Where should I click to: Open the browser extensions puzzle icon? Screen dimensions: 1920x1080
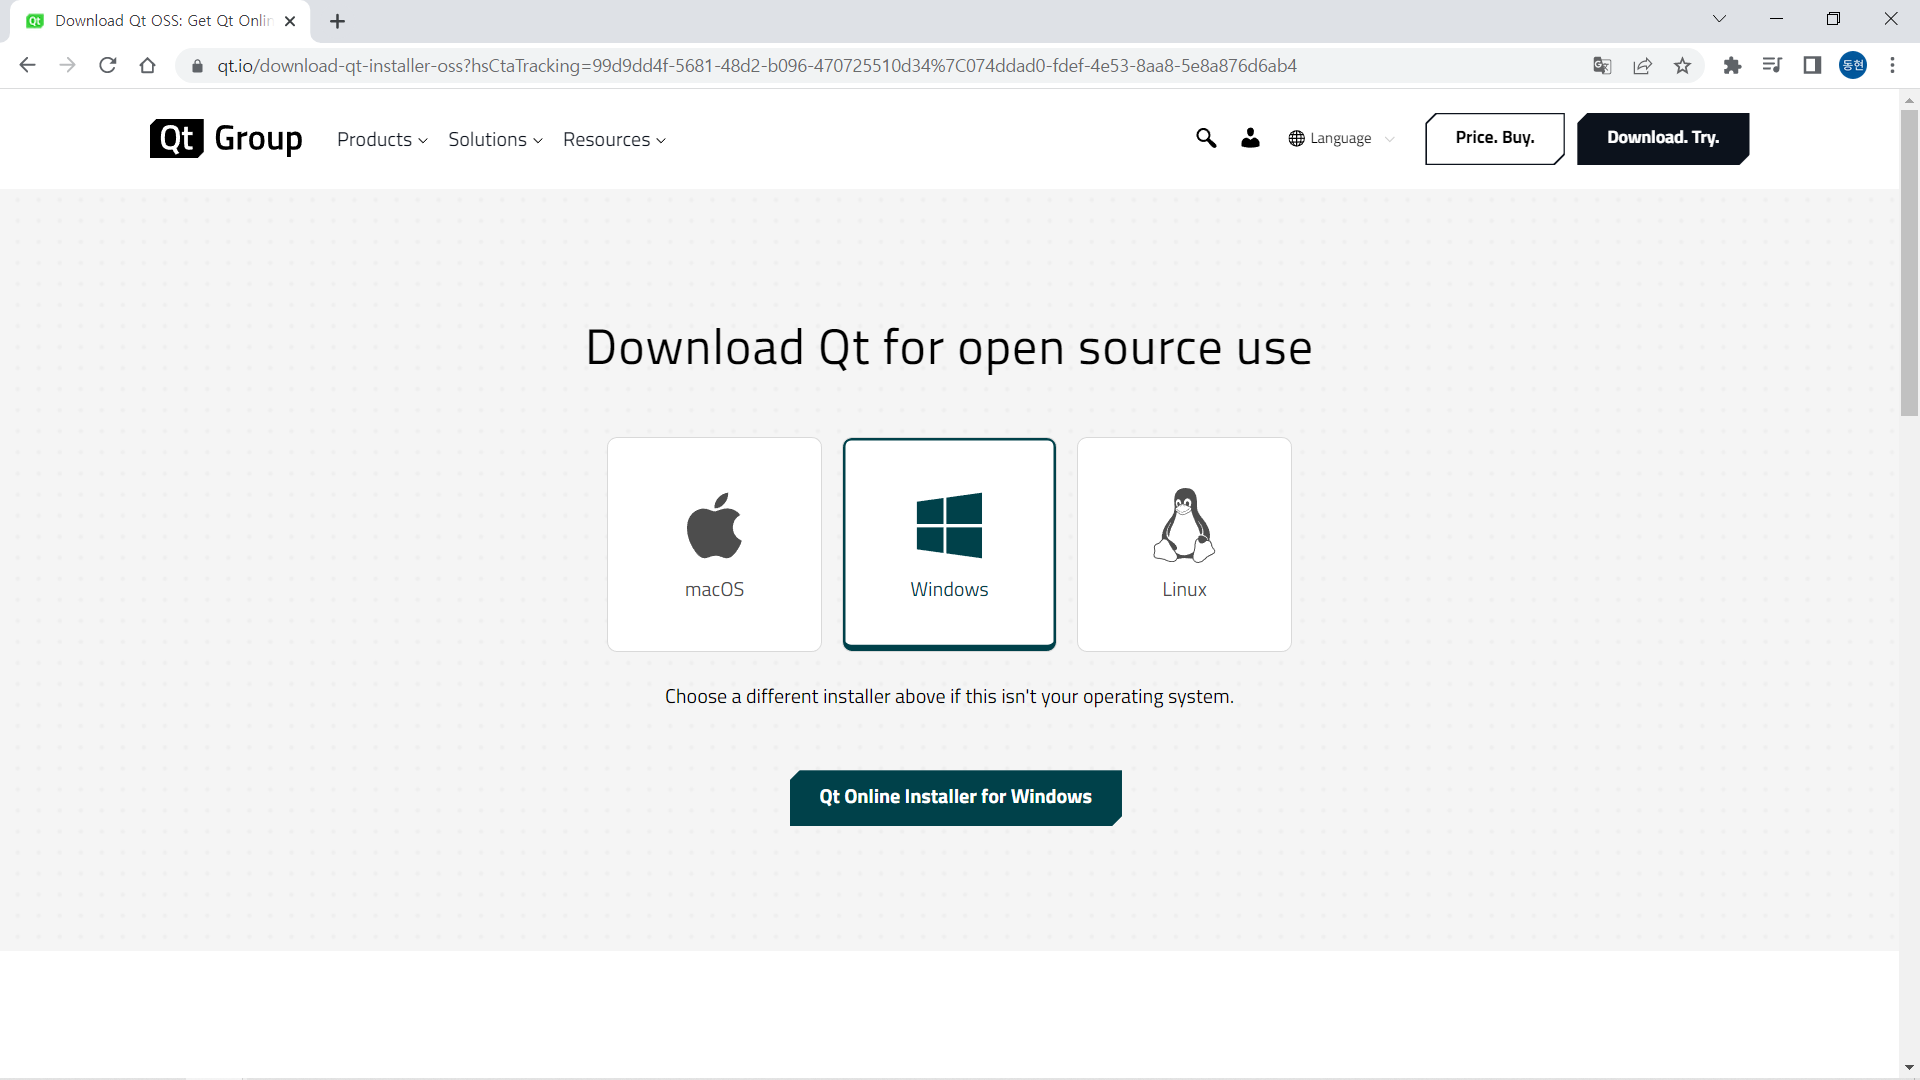pos(1732,66)
